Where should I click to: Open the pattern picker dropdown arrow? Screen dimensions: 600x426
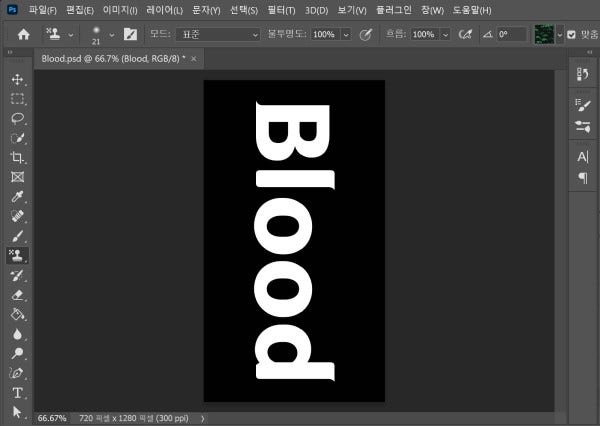coord(559,35)
